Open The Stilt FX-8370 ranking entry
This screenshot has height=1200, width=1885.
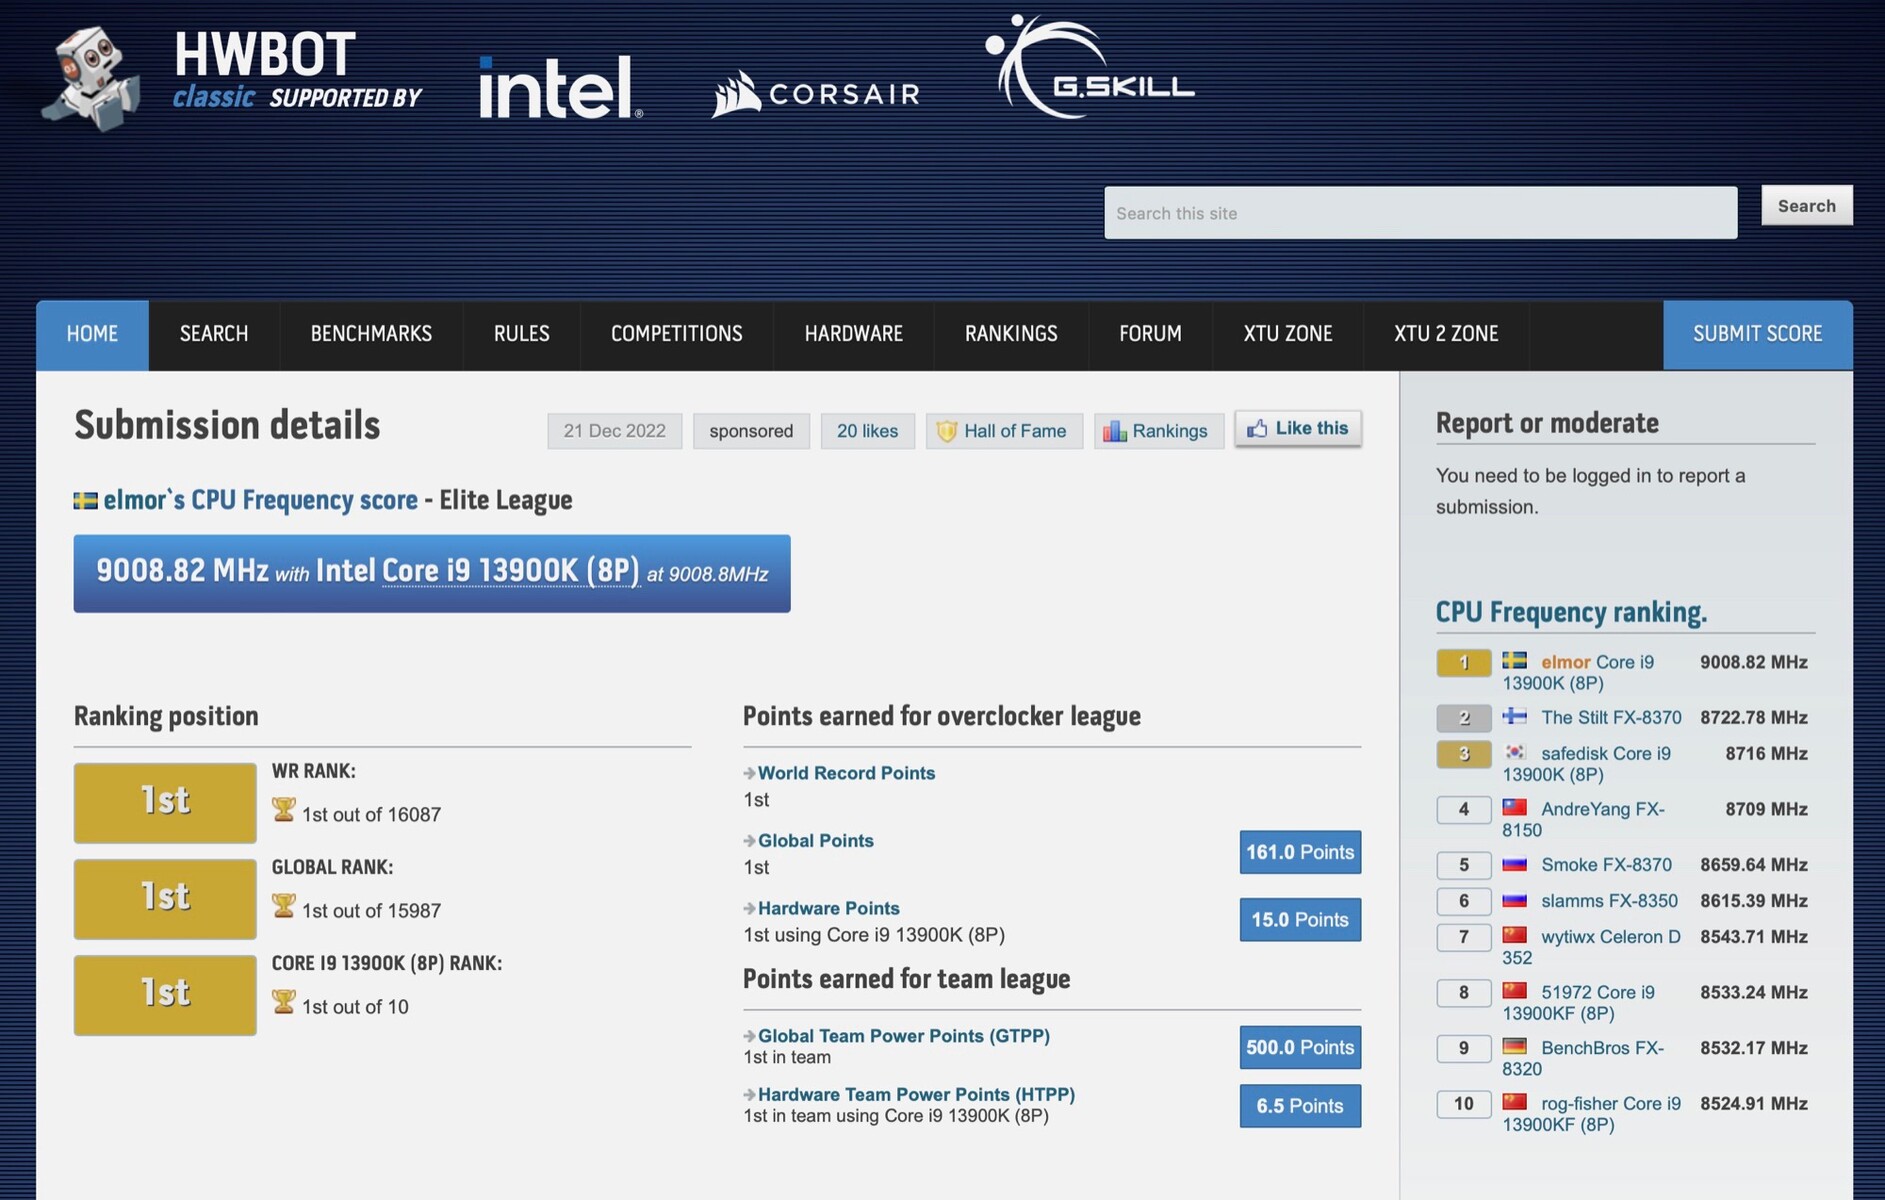(1611, 717)
